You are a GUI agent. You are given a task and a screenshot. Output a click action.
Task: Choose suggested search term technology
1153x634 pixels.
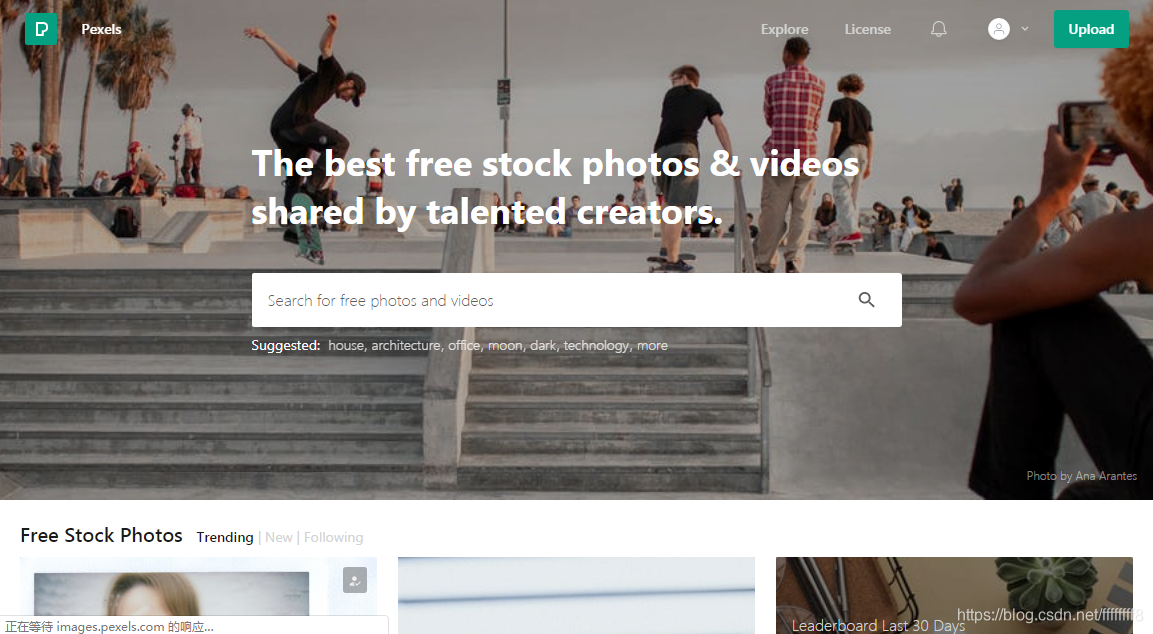click(597, 346)
